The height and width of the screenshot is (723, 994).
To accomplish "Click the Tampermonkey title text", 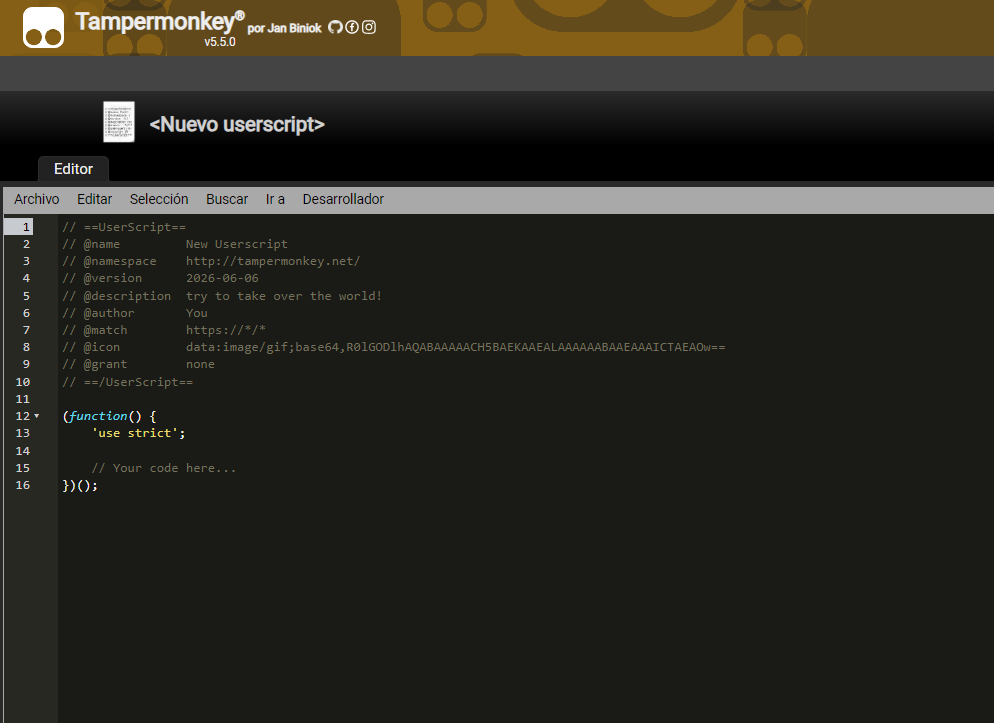I will 160,22.
